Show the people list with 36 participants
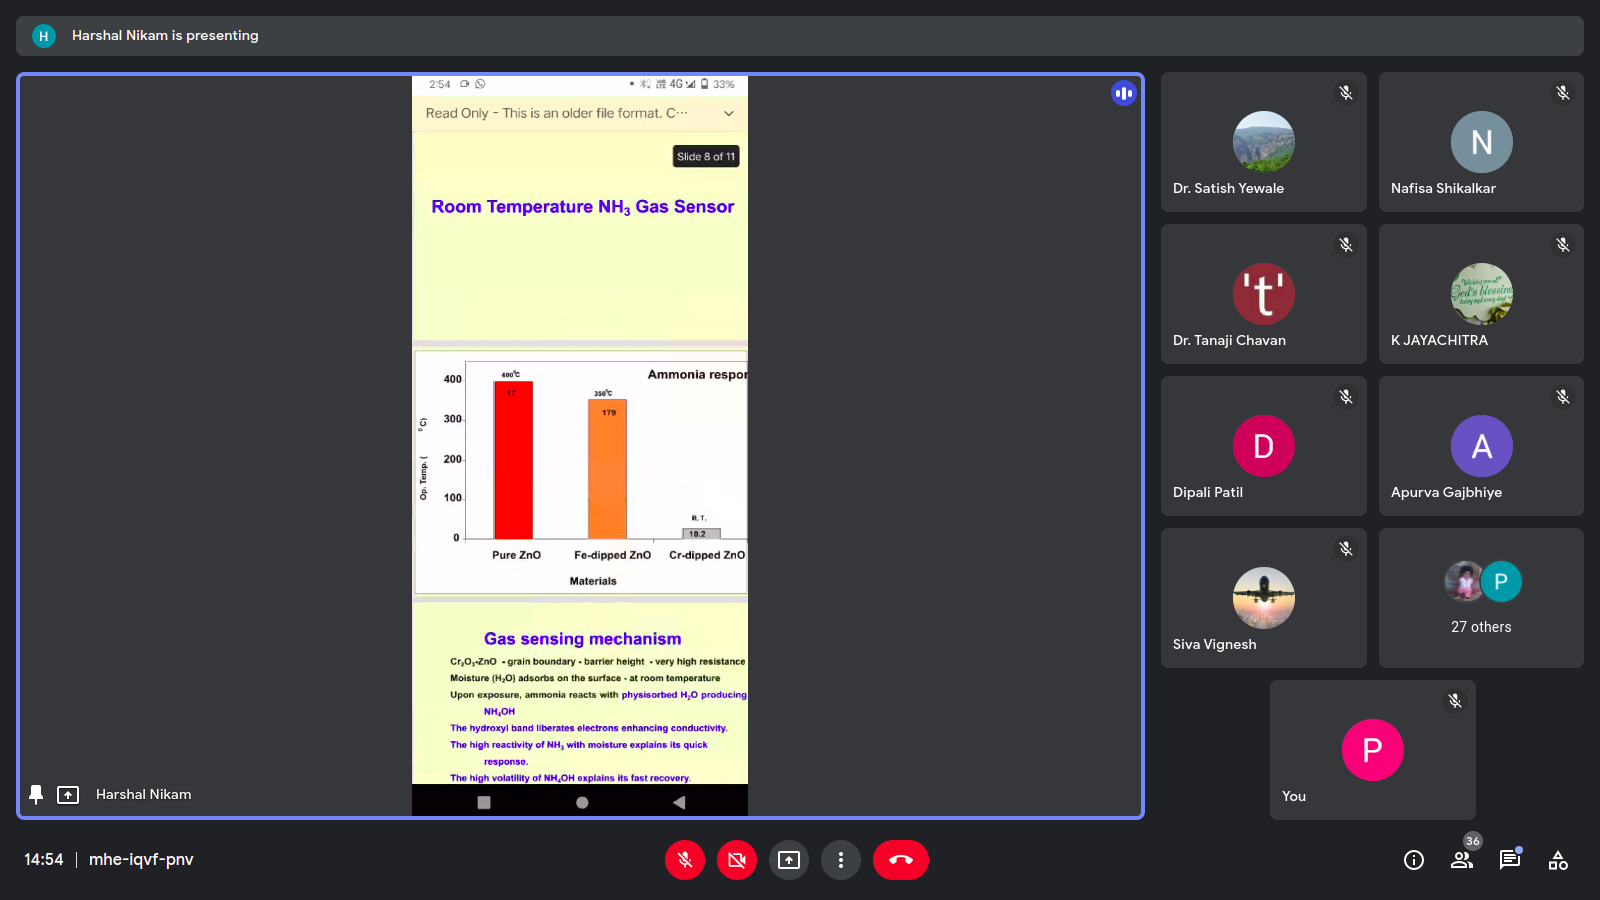Viewport: 1600px width, 900px height. click(x=1462, y=860)
